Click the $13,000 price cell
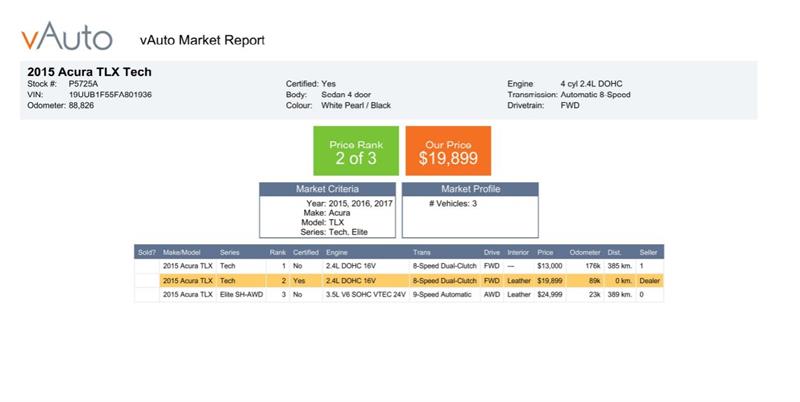Viewport: 800px width, 402px height. click(549, 266)
